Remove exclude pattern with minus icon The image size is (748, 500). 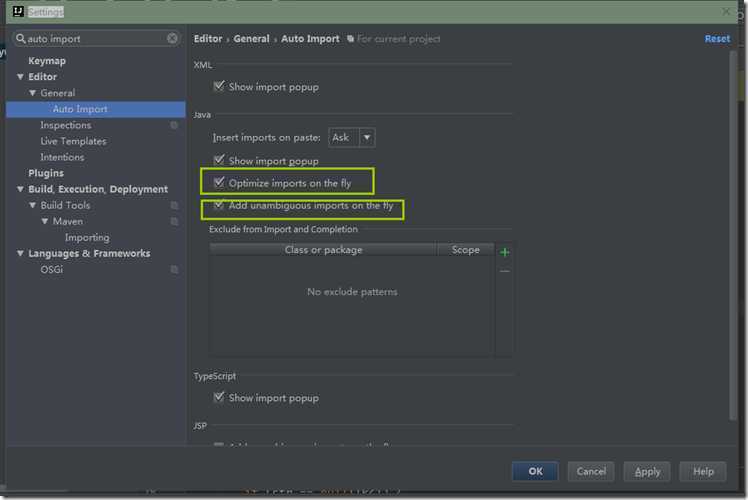coord(505,271)
